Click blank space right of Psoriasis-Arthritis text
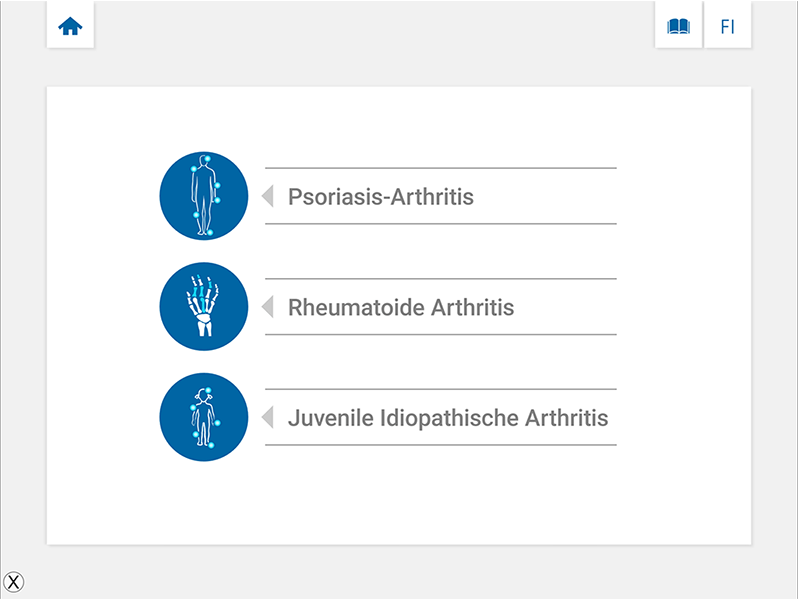Viewport: 798px width, 600px height. pyautogui.click(x=545, y=196)
